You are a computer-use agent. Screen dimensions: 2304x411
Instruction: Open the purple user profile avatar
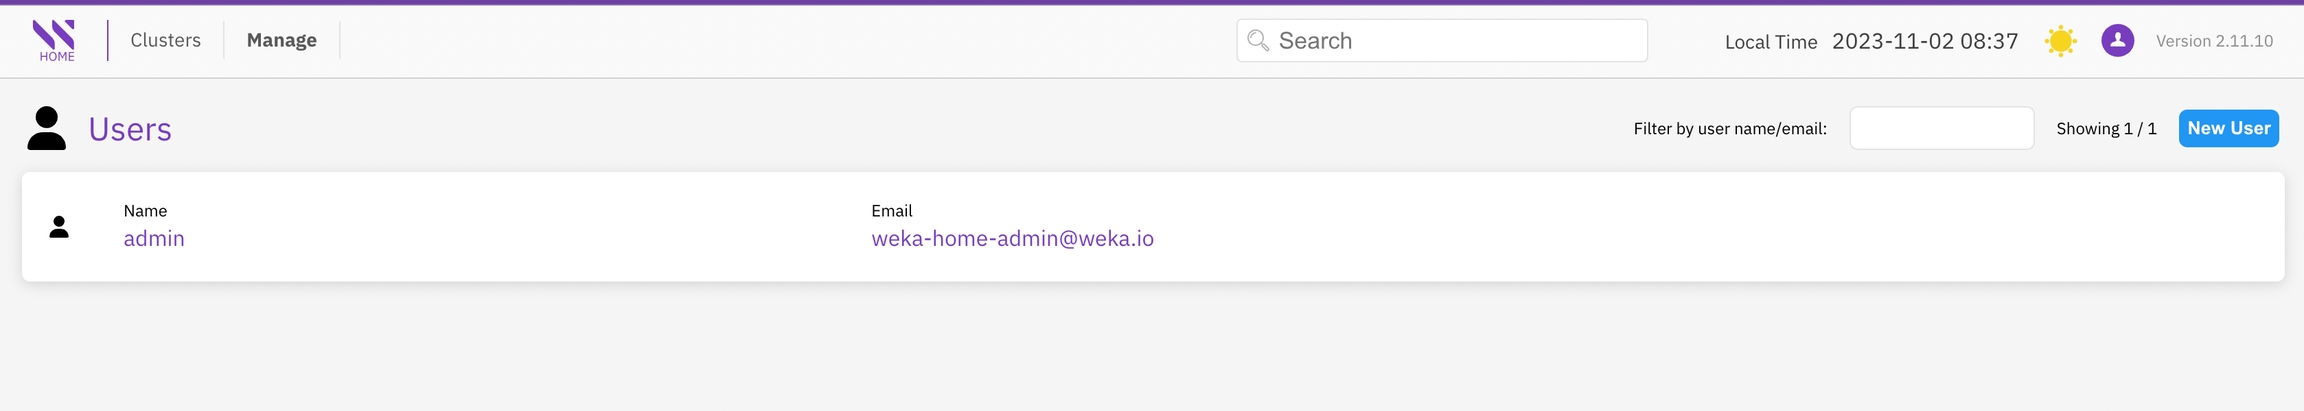click(x=2117, y=41)
